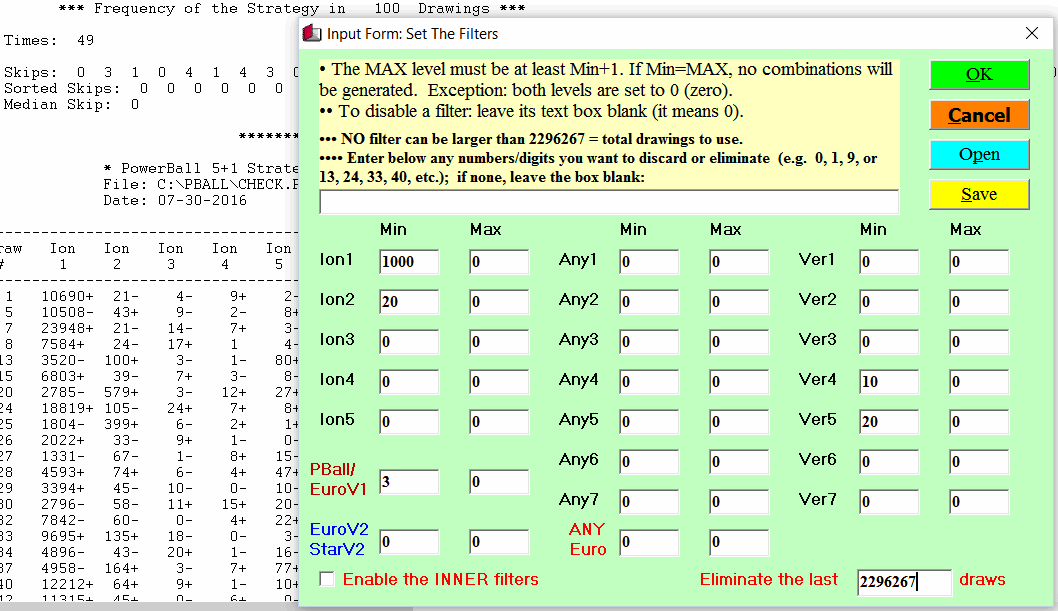Click the Ion1 Max text box

[499, 262]
